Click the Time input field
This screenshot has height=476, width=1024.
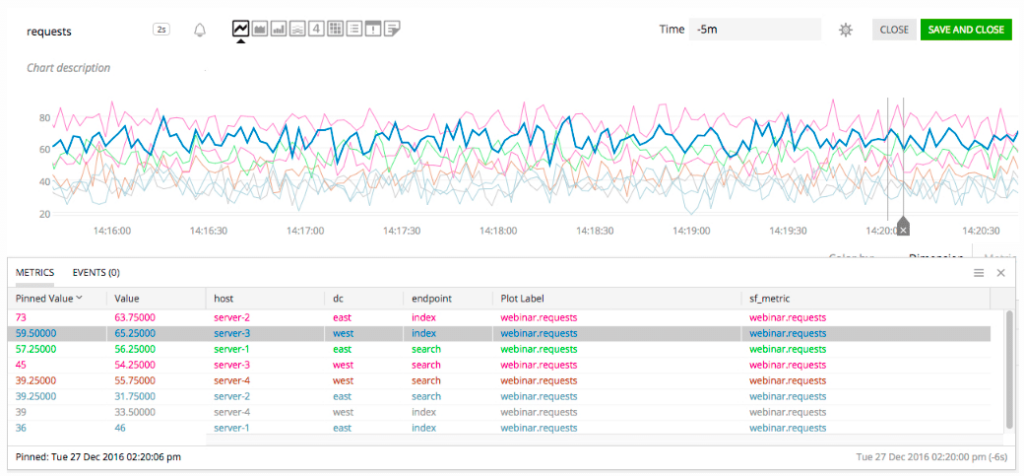[x=754, y=30]
